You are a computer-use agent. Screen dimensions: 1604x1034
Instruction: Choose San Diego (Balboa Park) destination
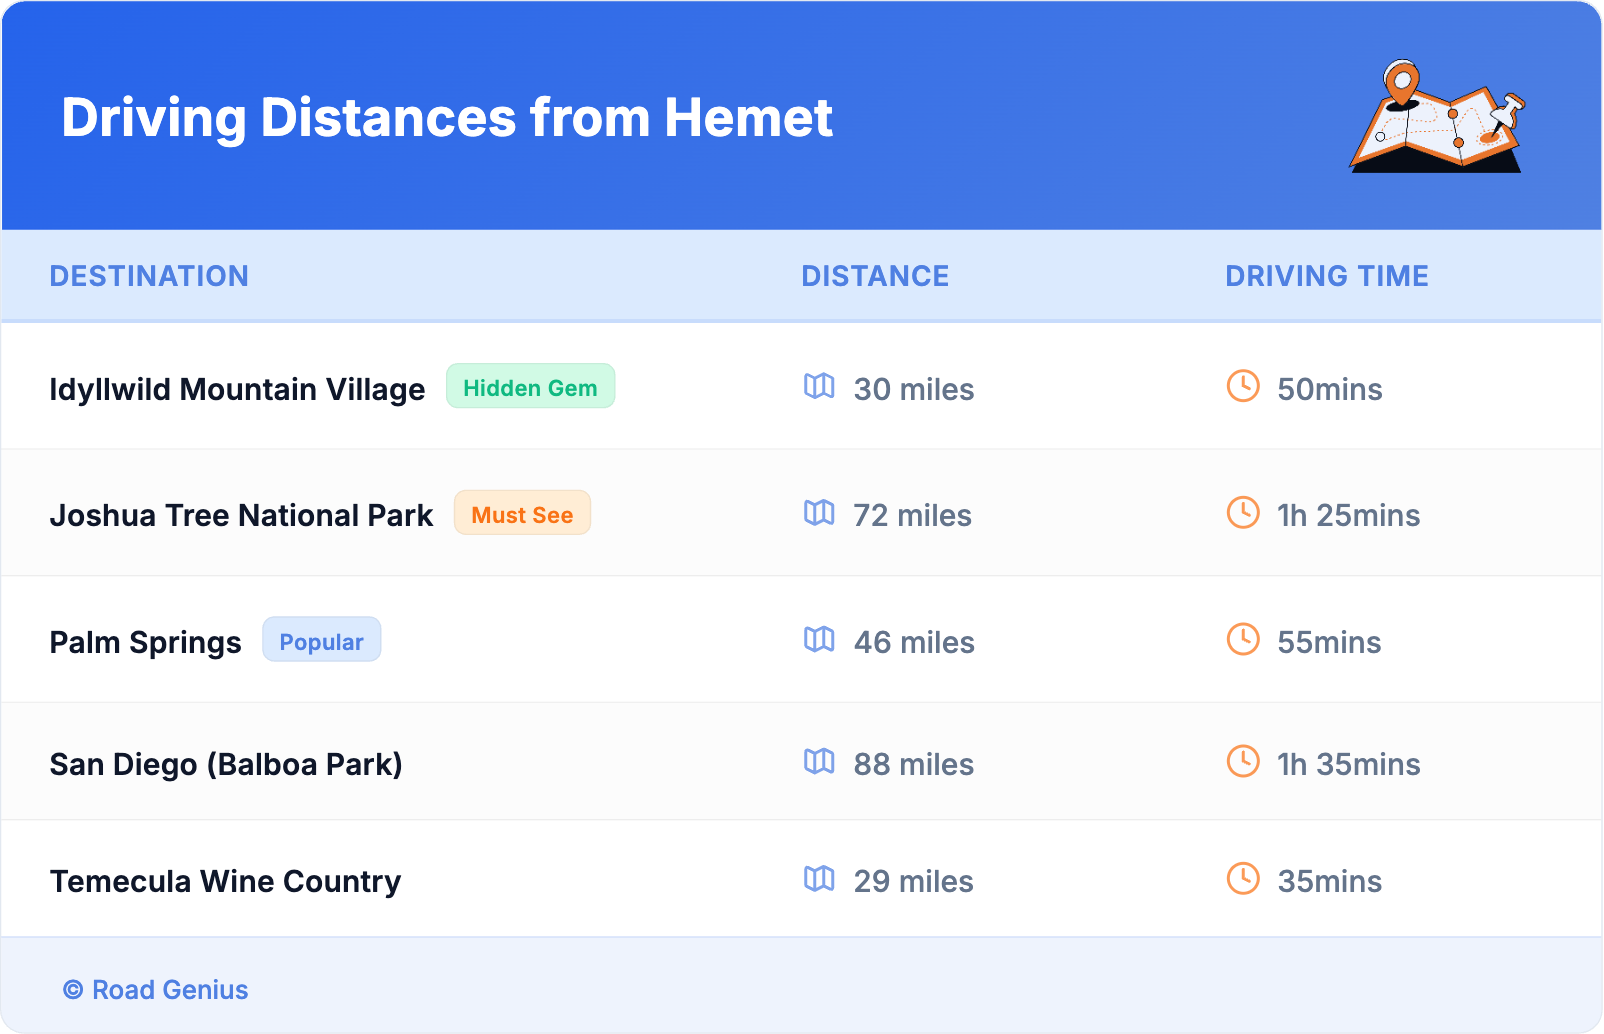(x=226, y=764)
